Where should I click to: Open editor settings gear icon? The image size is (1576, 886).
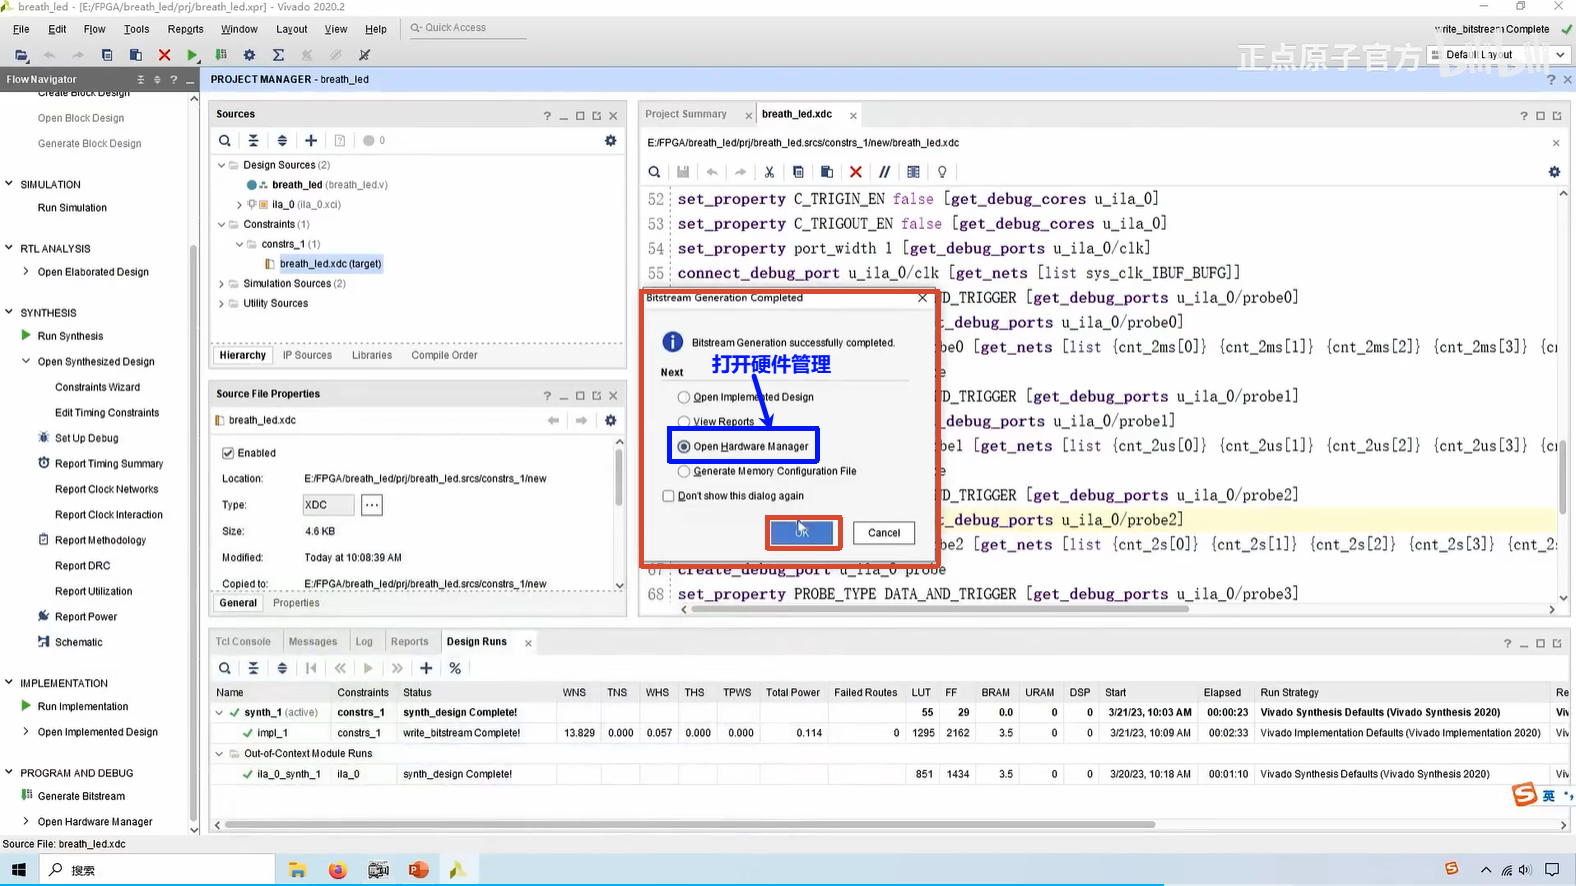(x=1554, y=172)
